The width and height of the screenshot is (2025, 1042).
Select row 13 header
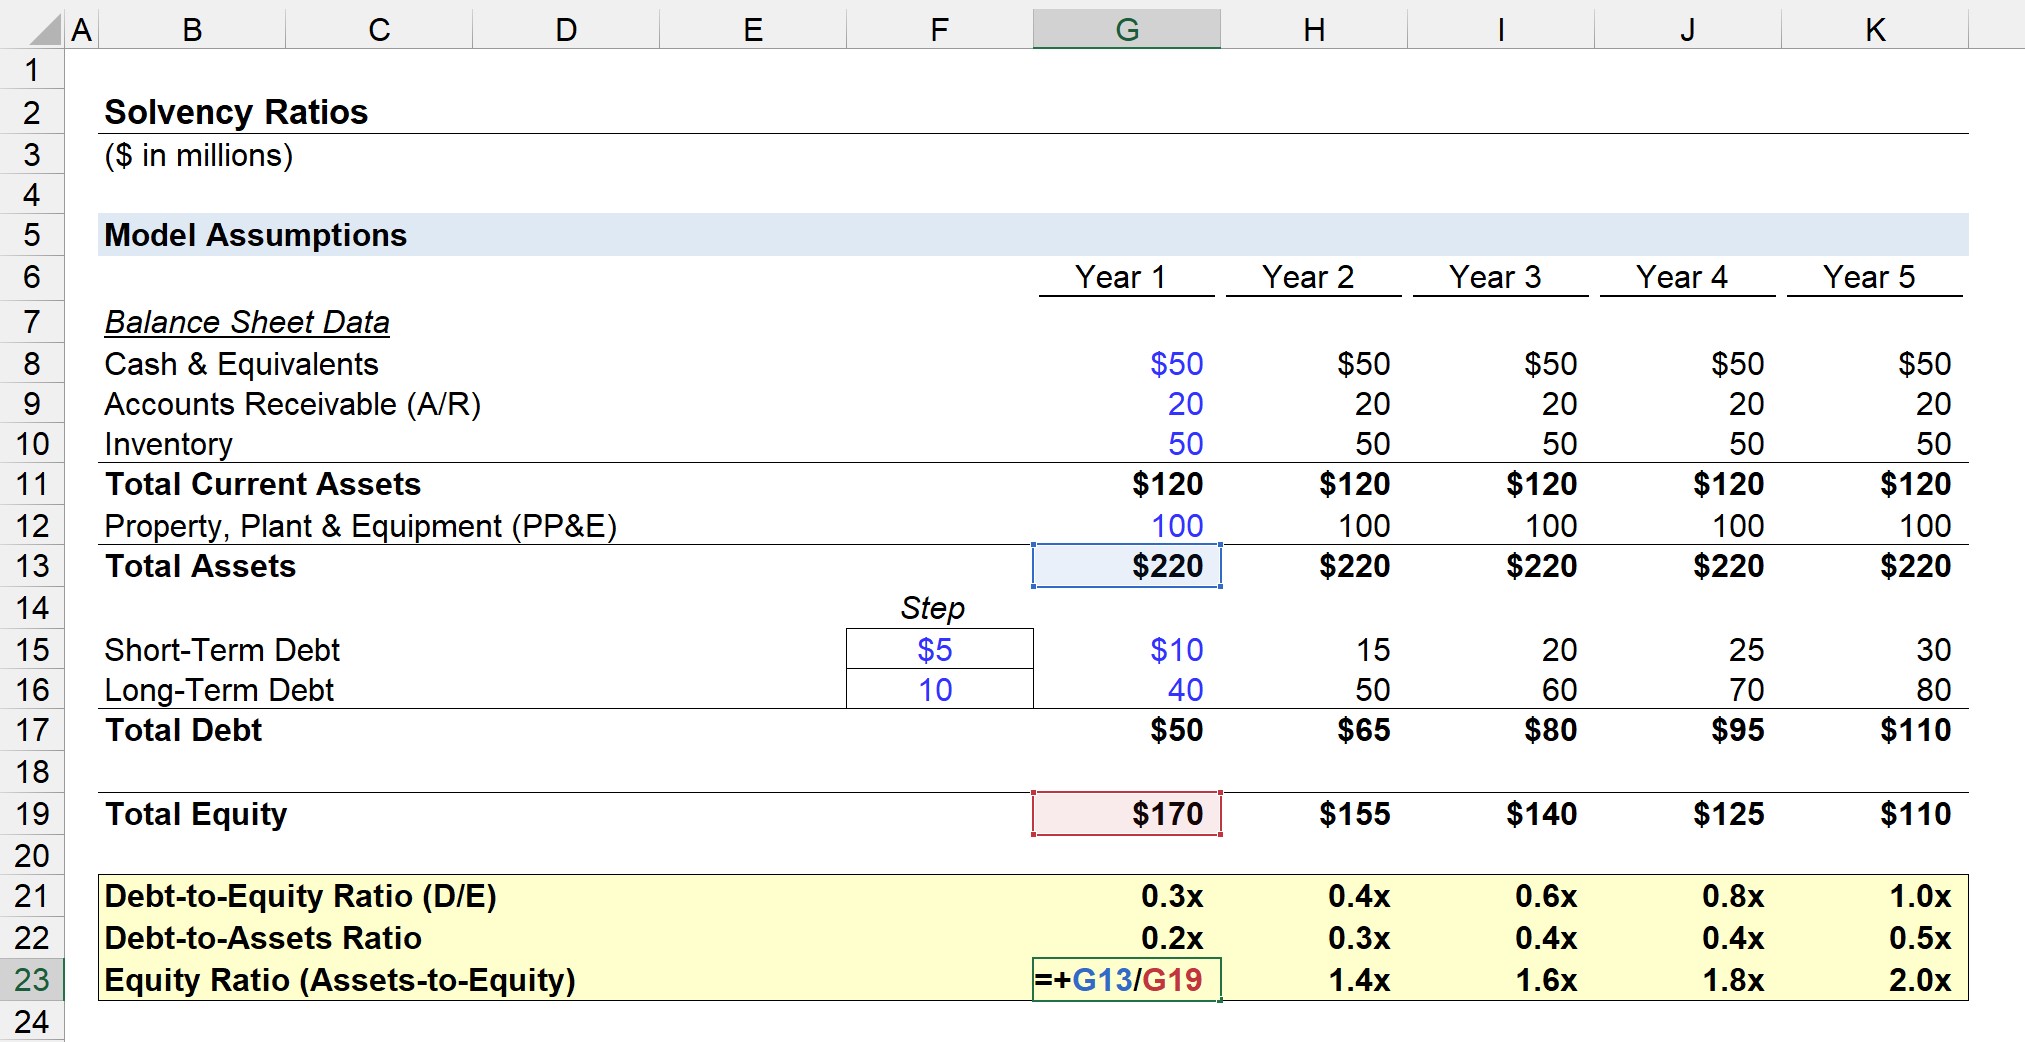tap(32, 566)
